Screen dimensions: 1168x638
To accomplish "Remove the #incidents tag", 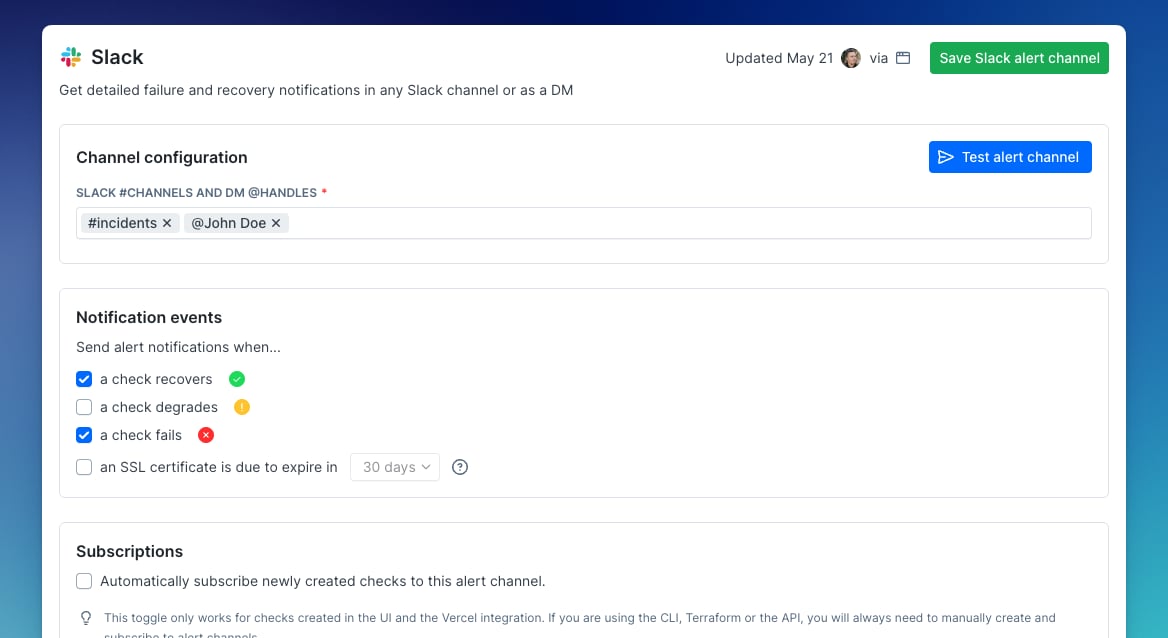I will [167, 223].
